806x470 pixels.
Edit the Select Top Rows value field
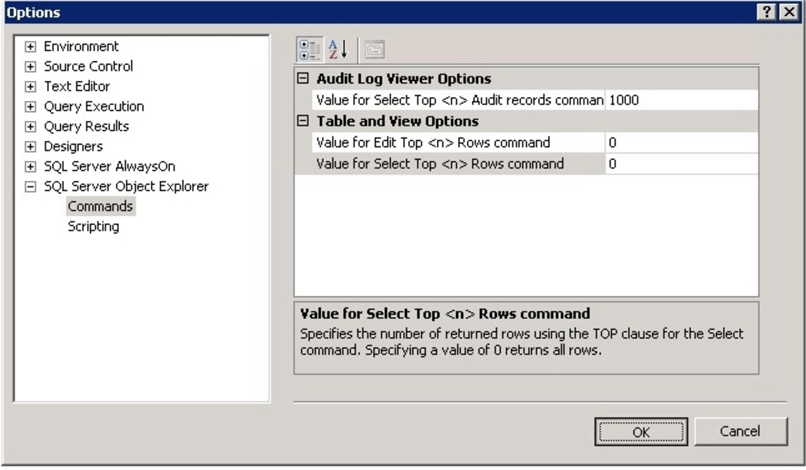682,164
